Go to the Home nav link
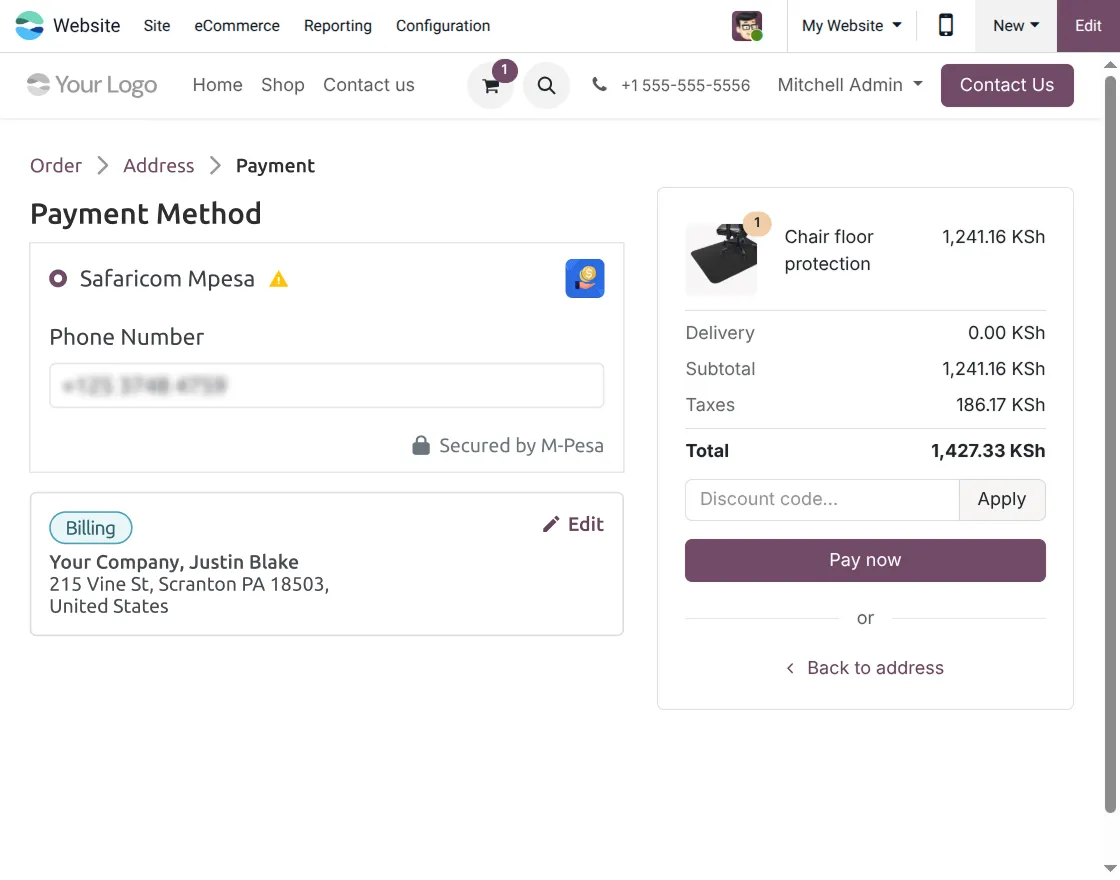 218,85
